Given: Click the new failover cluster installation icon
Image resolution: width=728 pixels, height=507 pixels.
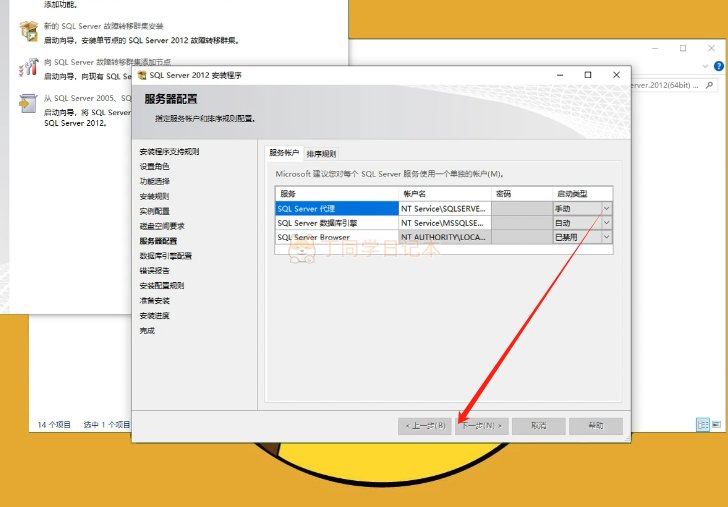Looking at the screenshot, I should [x=28, y=32].
